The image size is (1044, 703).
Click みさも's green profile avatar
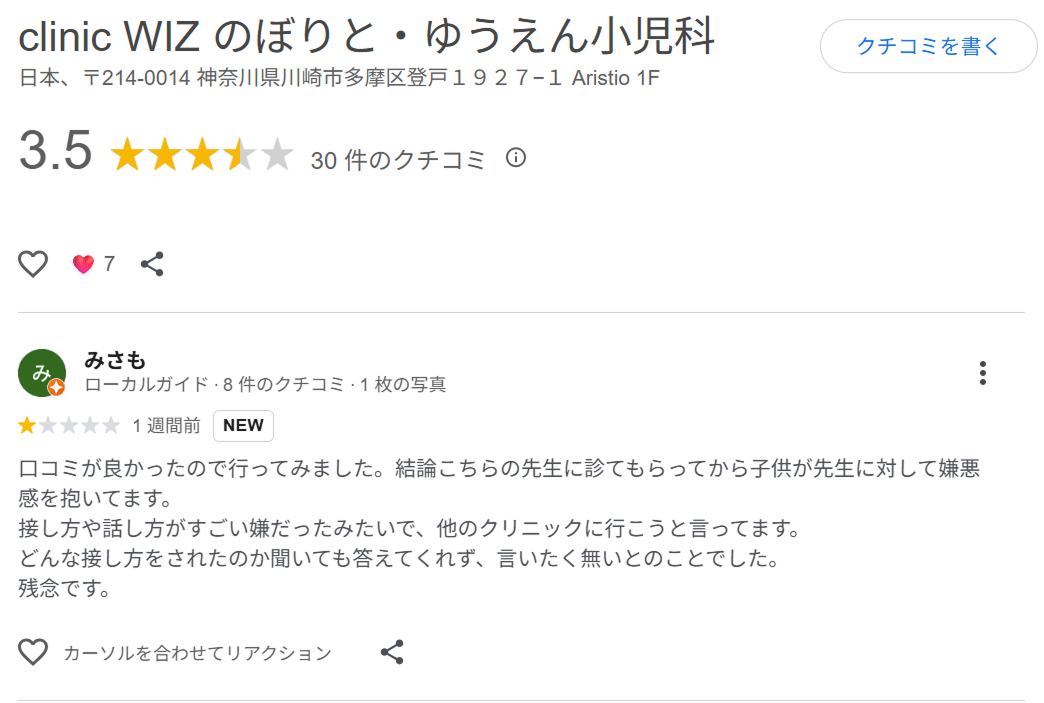(42, 373)
